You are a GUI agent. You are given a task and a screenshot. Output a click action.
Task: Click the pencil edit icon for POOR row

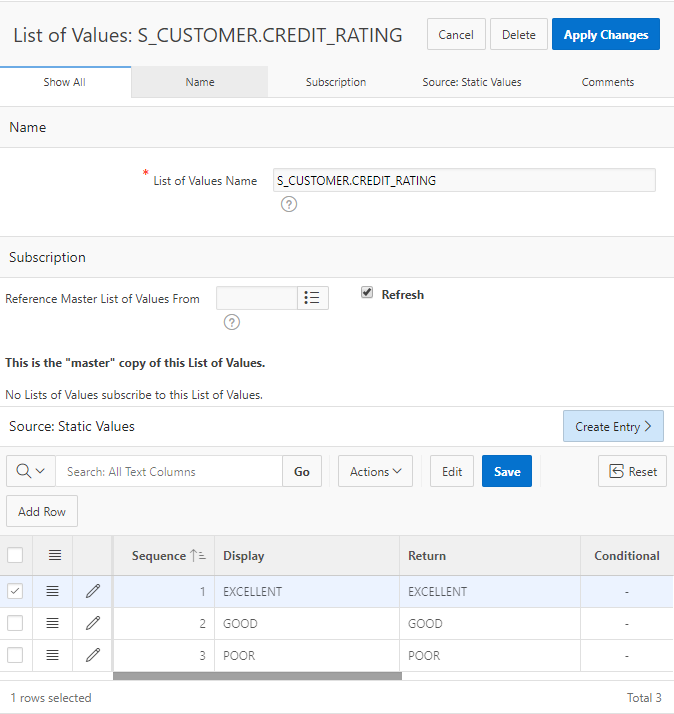[93, 655]
